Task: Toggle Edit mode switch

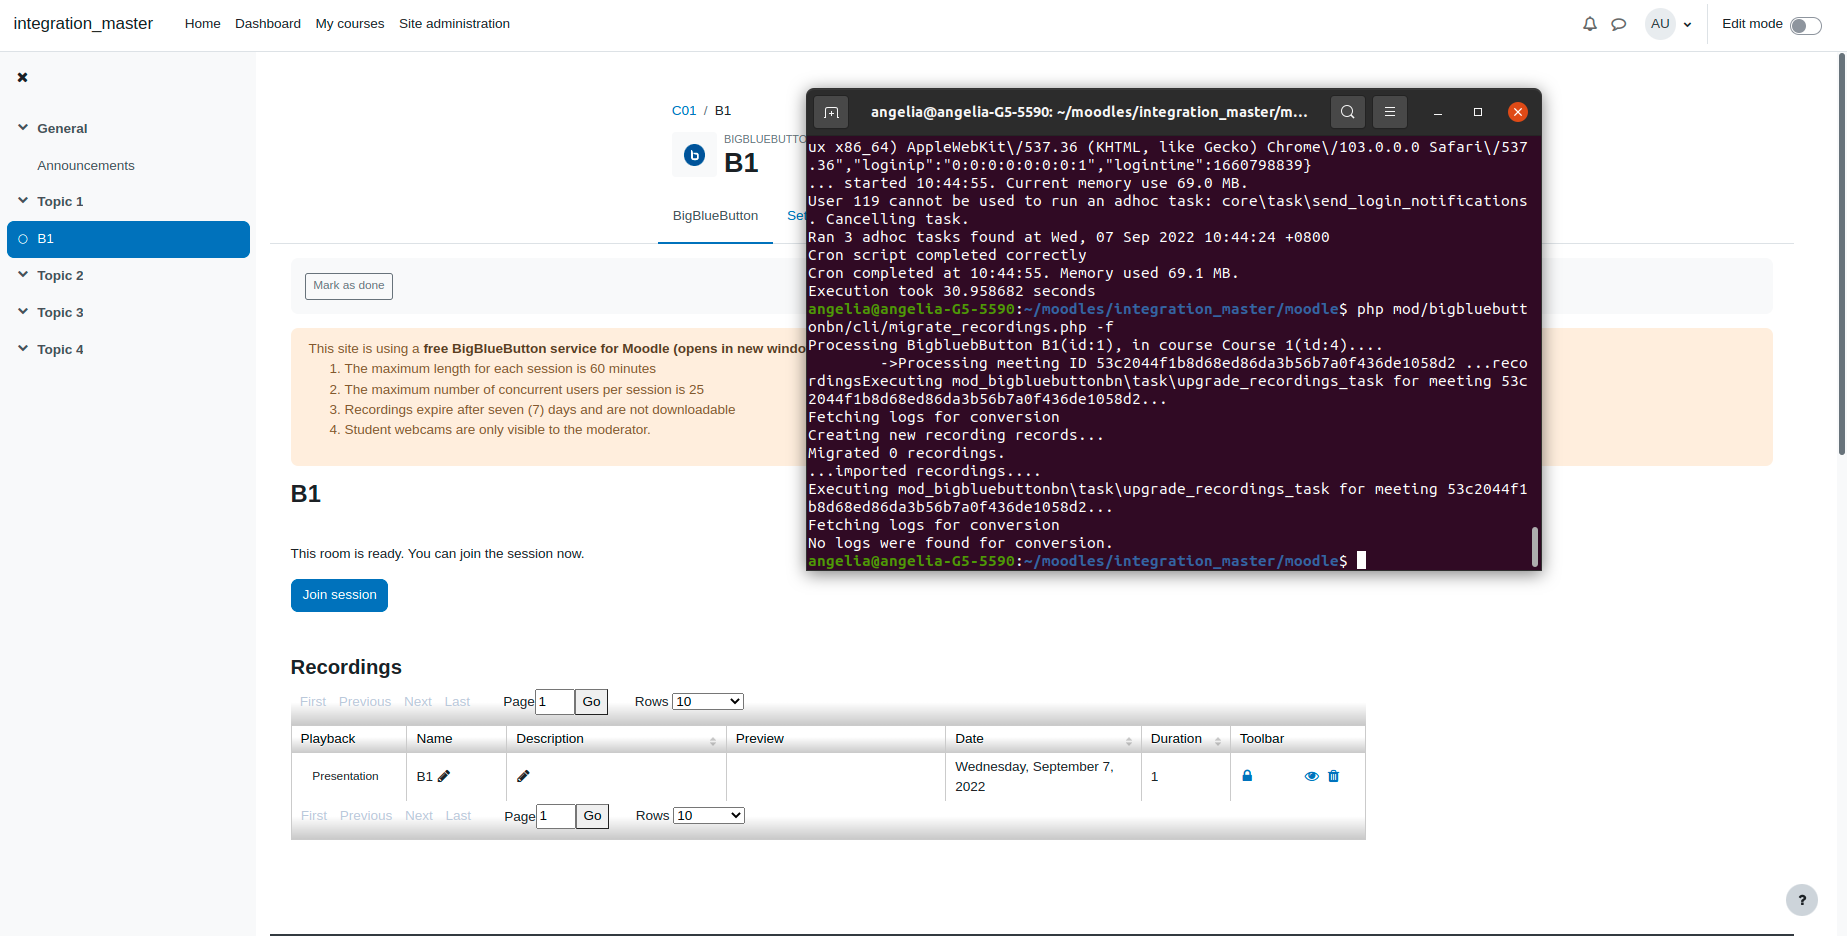Action: coord(1805,25)
